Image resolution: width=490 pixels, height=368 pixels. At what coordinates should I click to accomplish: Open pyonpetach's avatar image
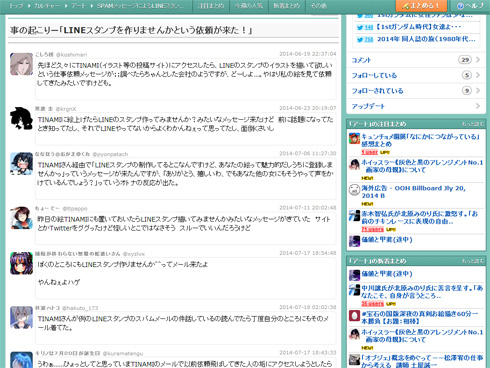pos(21,164)
